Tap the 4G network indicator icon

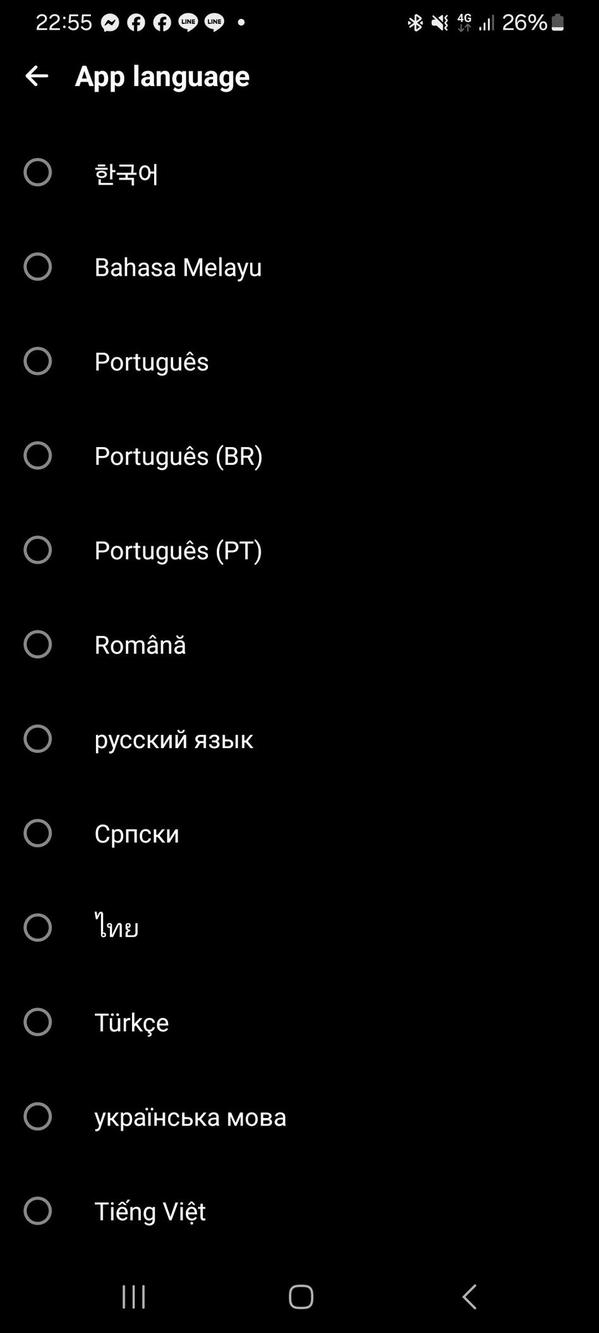[463, 21]
